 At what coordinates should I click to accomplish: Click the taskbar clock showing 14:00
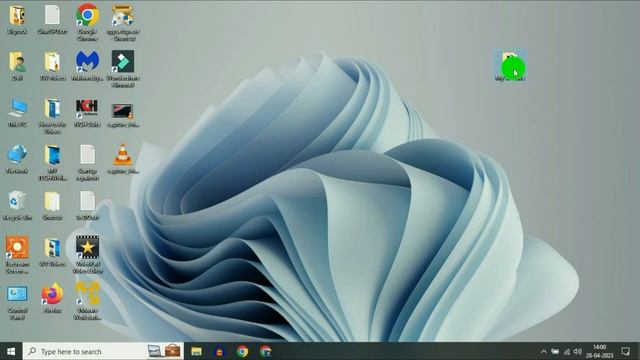click(x=600, y=351)
